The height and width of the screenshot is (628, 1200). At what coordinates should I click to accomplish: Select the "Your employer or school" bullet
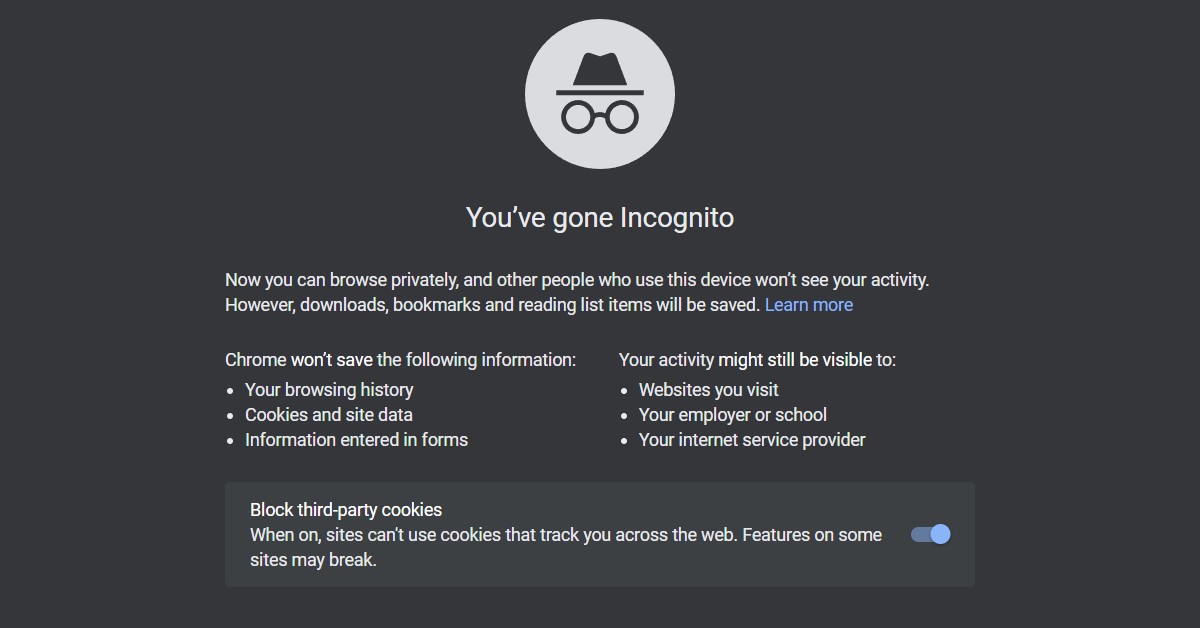tap(733, 415)
